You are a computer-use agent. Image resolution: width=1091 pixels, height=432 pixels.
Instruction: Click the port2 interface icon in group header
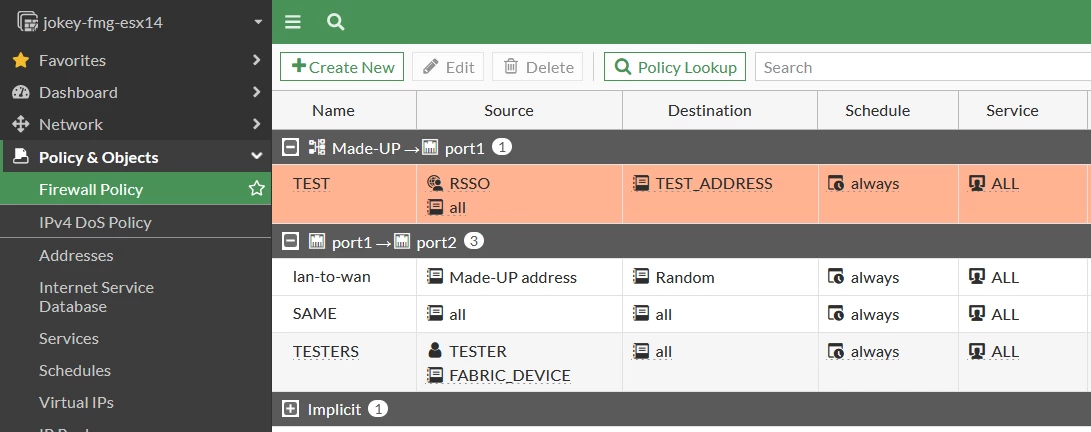pyautogui.click(x=401, y=241)
